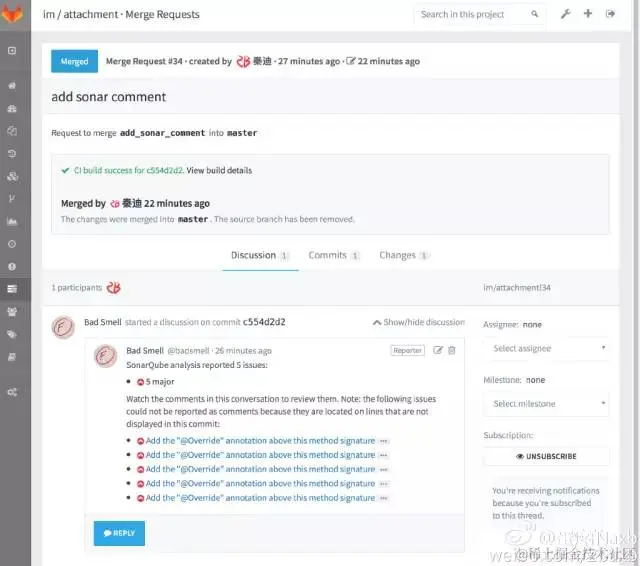Open the Select milestone dropdown
Image resolution: width=640 pixels, height=566 pixels.
tap(547, 404)
